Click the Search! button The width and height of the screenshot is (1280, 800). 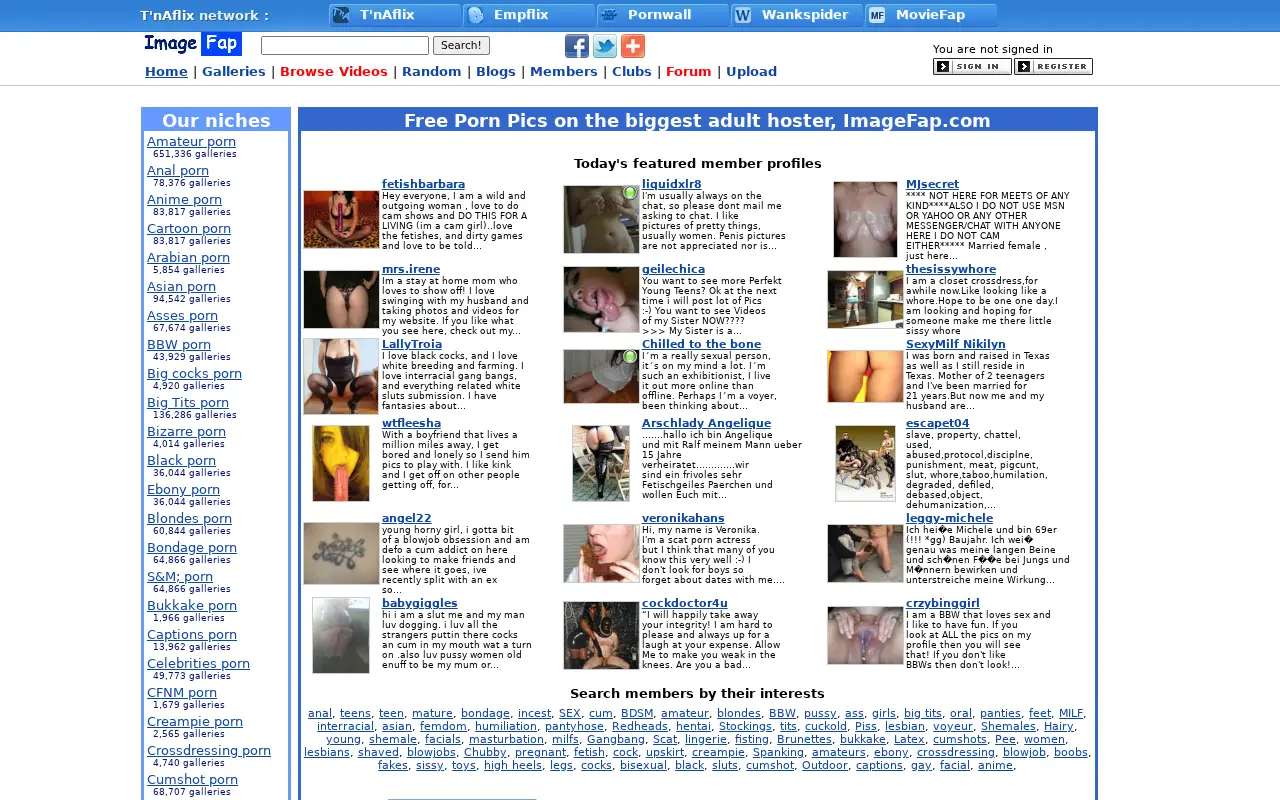tap(461, 46)
